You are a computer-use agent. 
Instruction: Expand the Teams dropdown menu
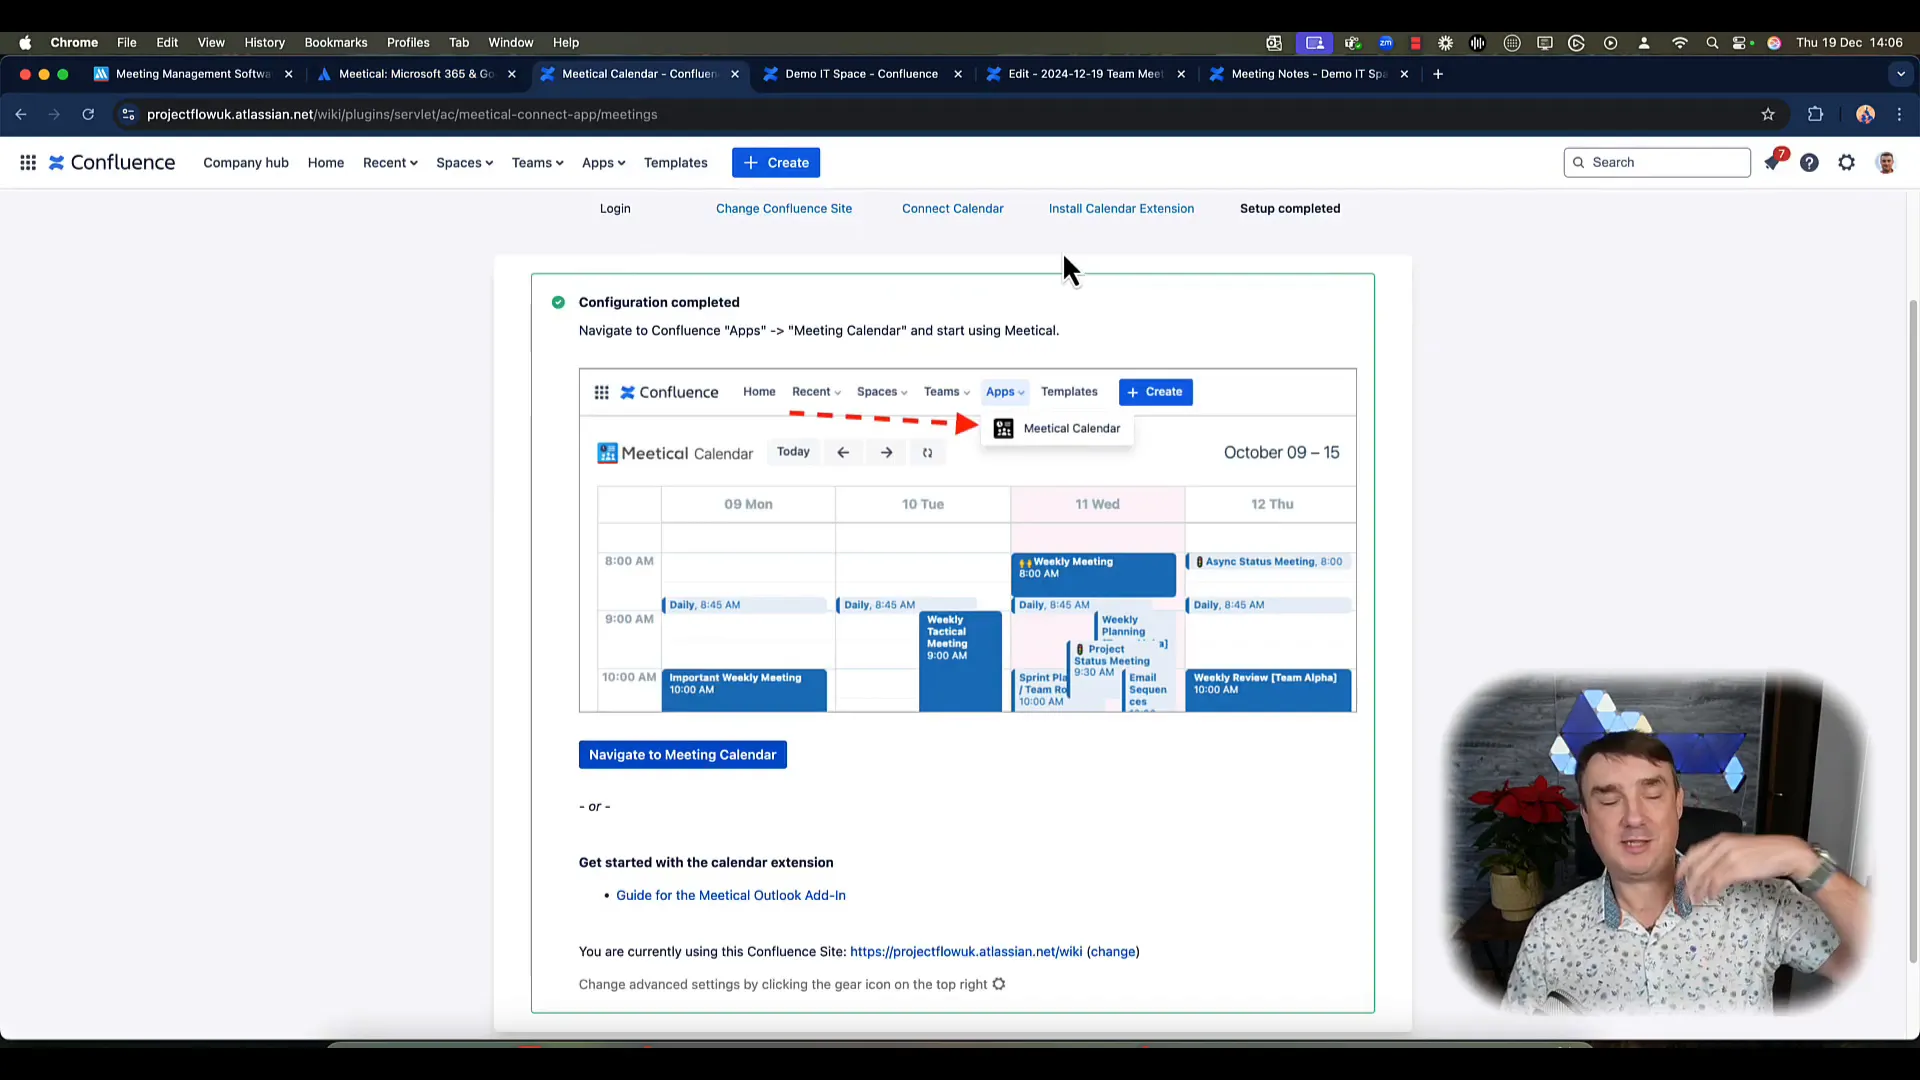click(x=535, y=162)
